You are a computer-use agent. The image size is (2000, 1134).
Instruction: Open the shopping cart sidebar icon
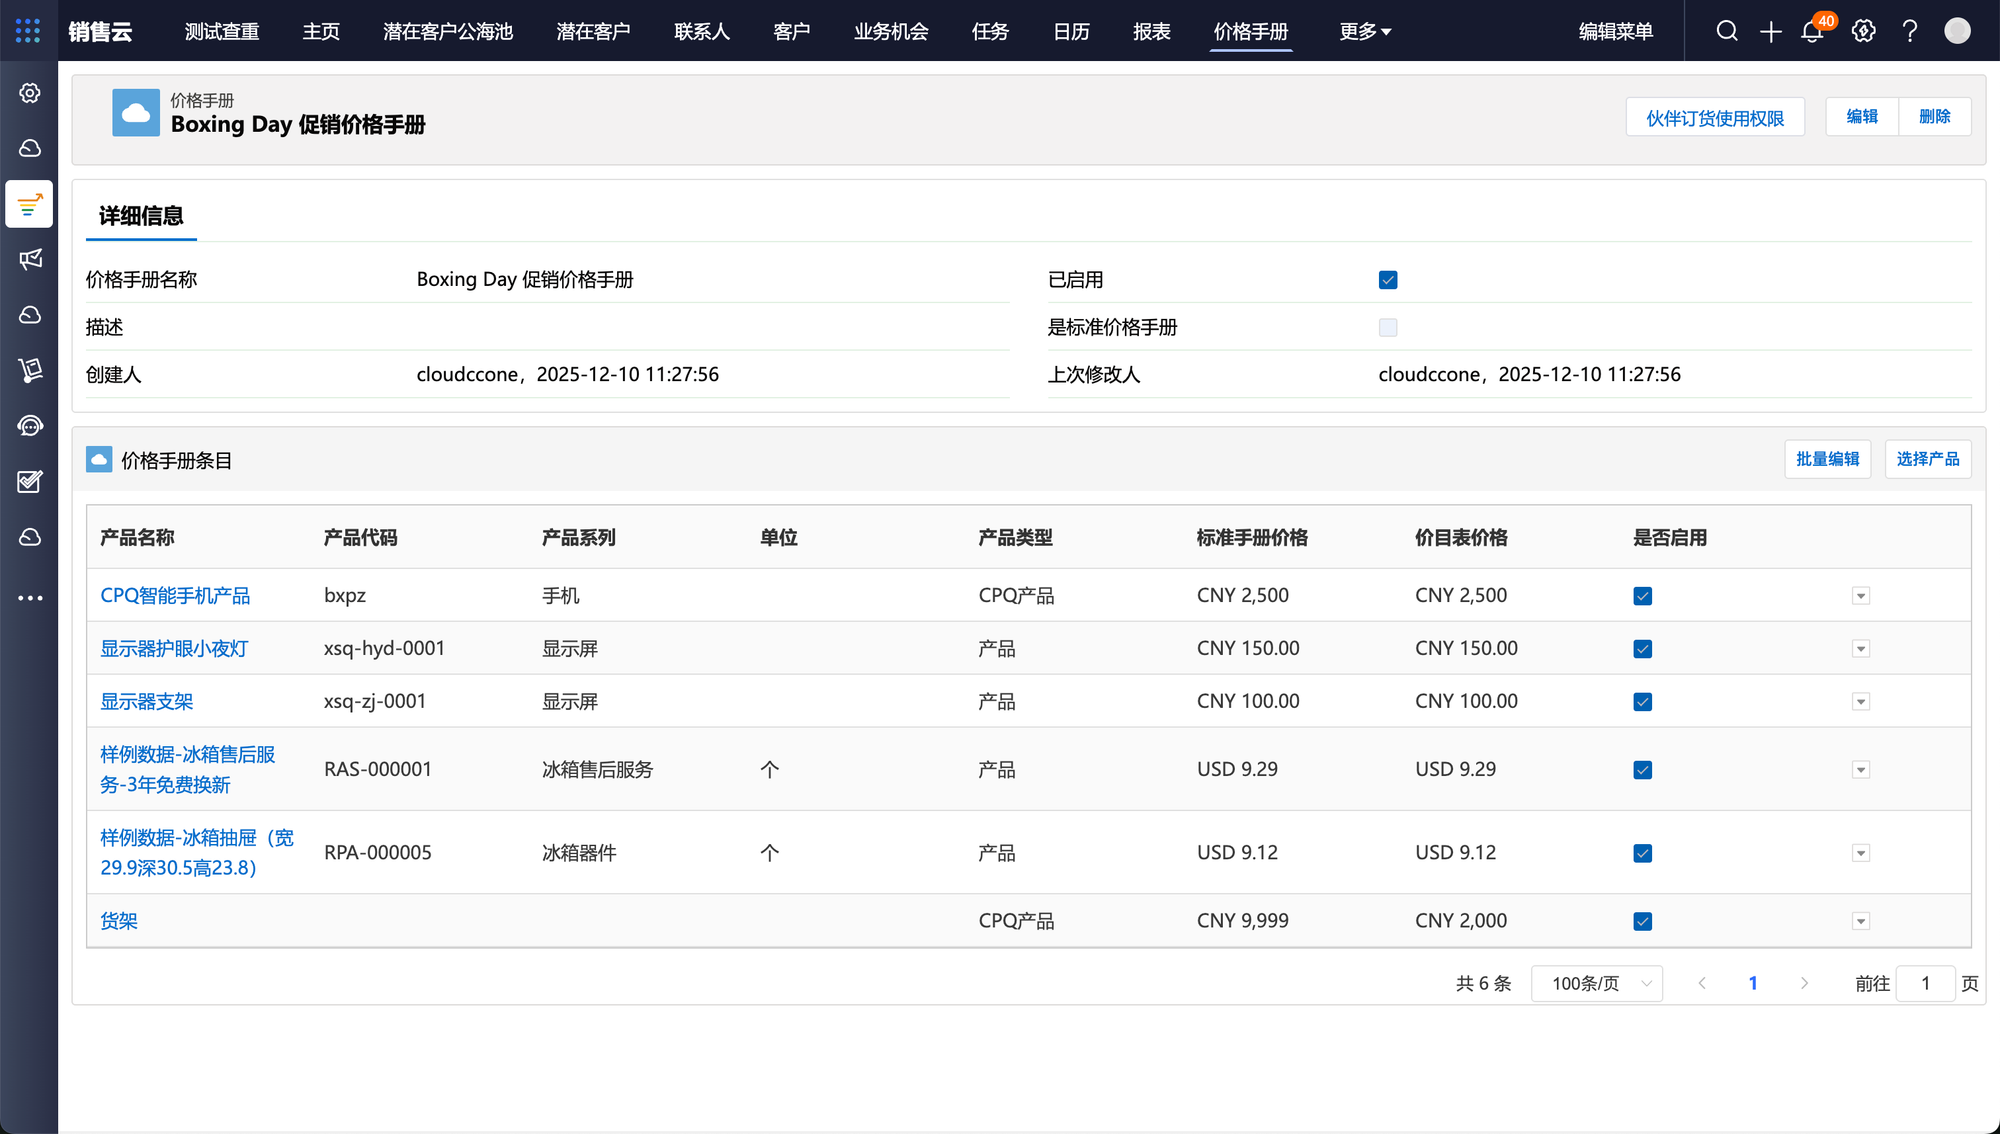pyautogui.click(x=30, y=370)
